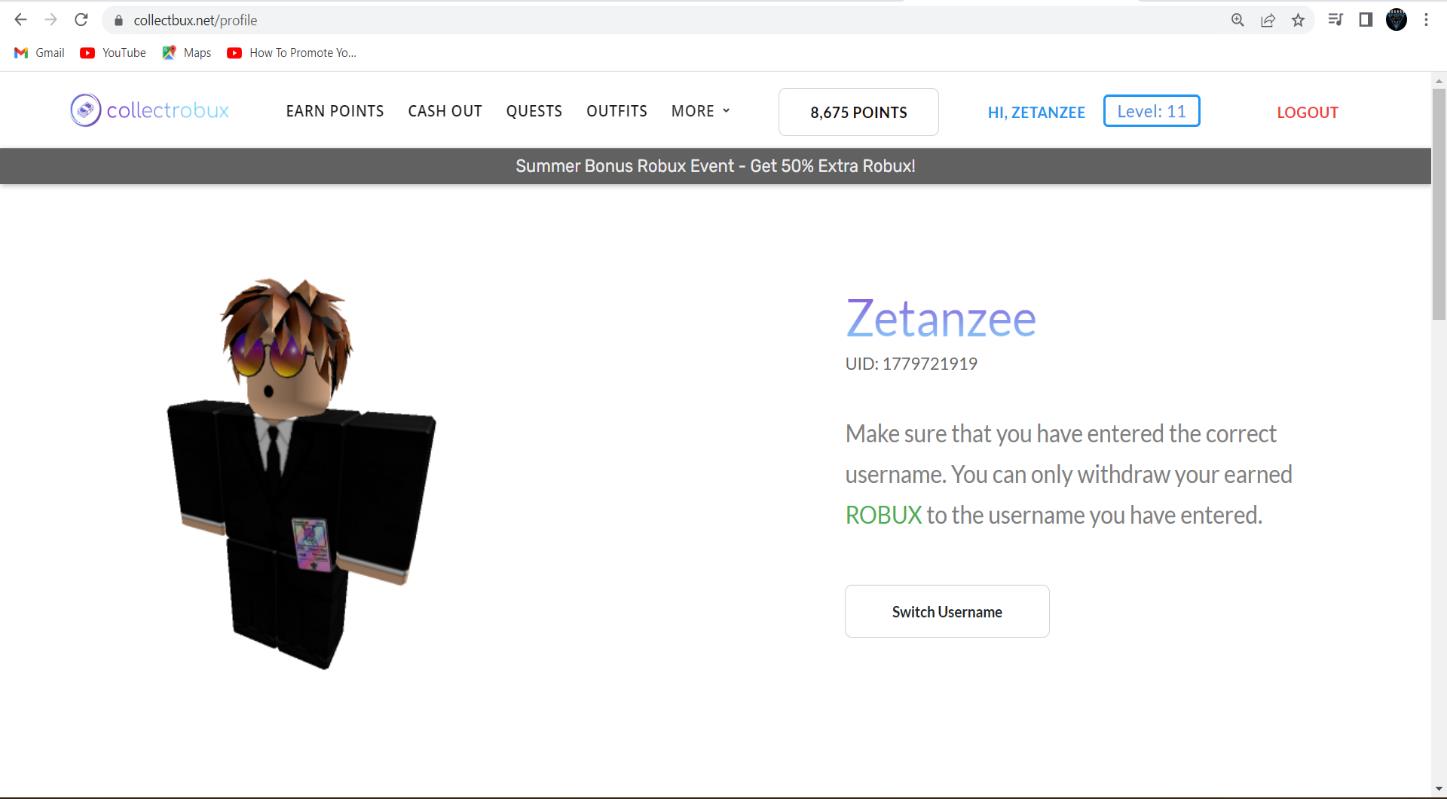Screen dimensions: 1447x799
Task: Go to the OUTFITS page
Action: point(617,111)
